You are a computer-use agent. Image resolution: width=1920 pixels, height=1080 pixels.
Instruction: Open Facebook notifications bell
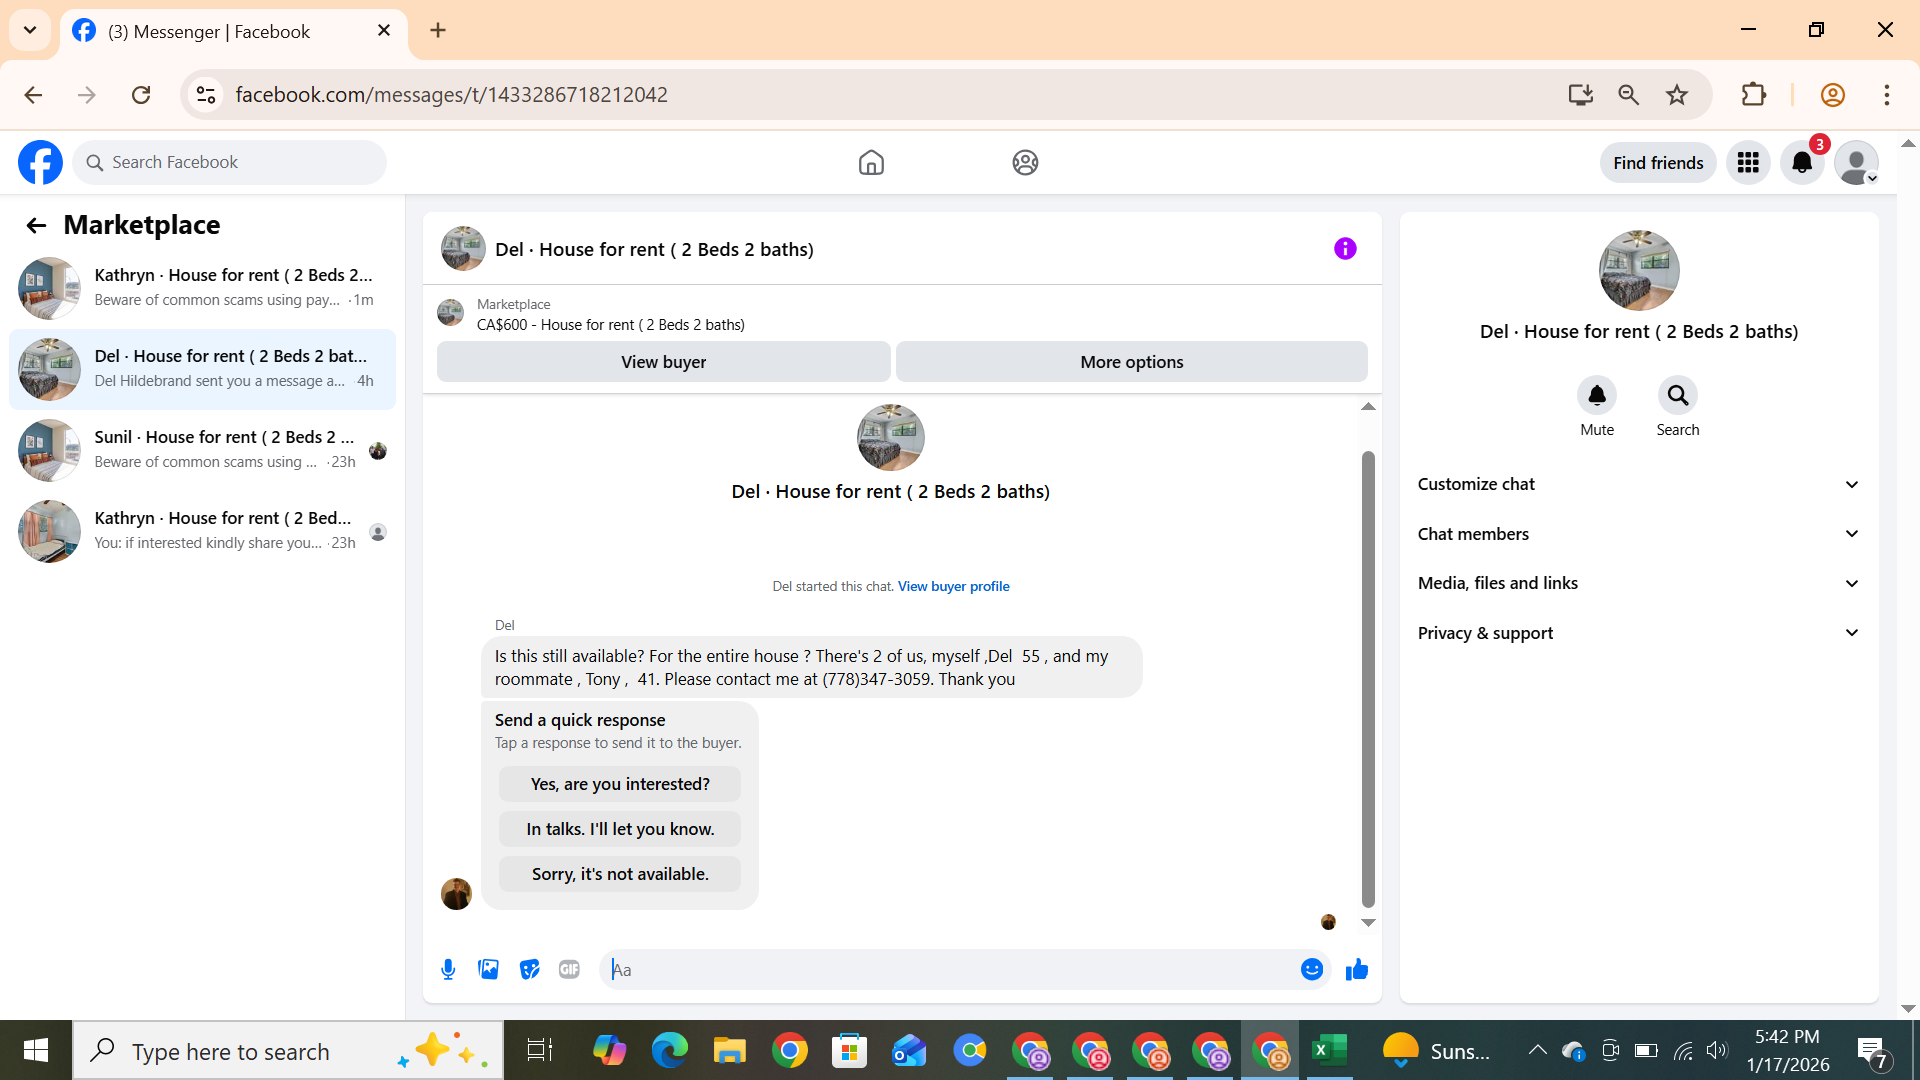coord(1802,163)
